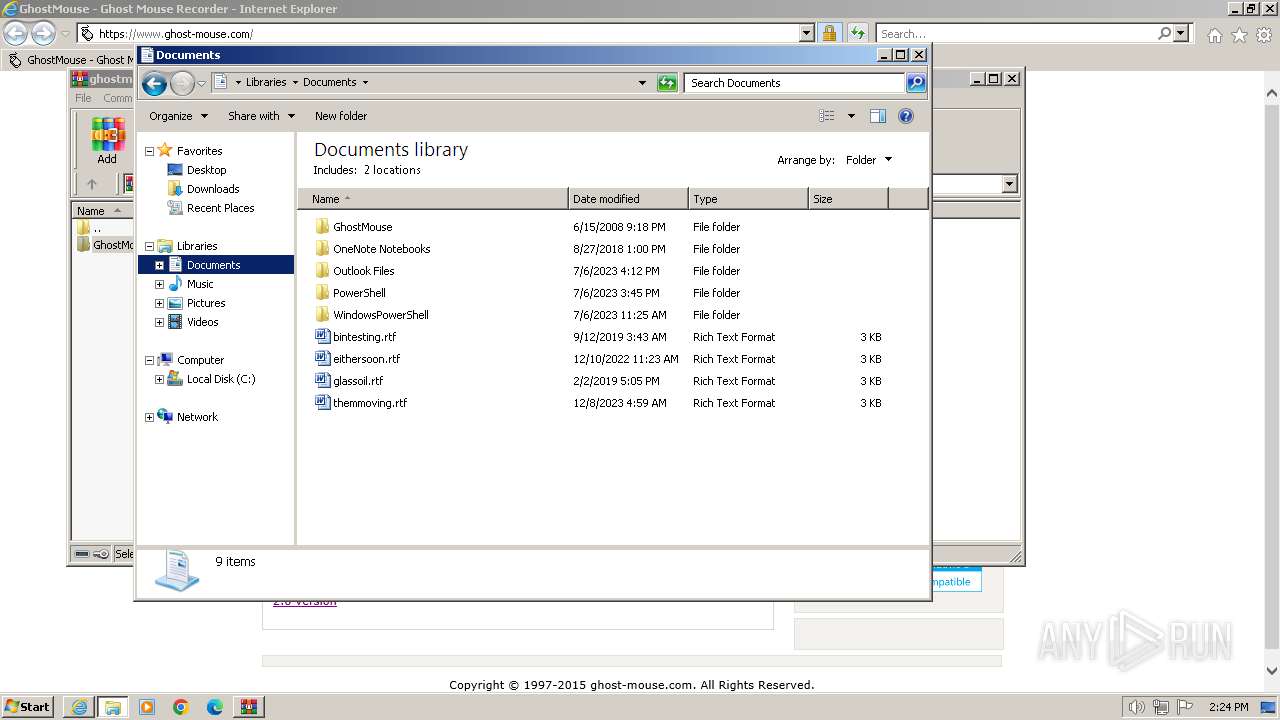Click Add icon in WinRAR window
Viewport: 1280px width, 720px height.
click(107, 141)
